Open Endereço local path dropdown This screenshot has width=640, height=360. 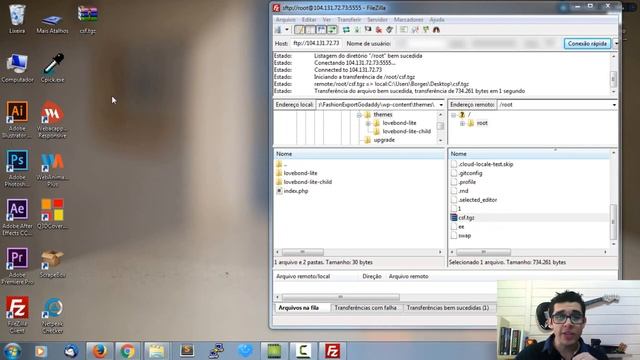pos(441,105)
